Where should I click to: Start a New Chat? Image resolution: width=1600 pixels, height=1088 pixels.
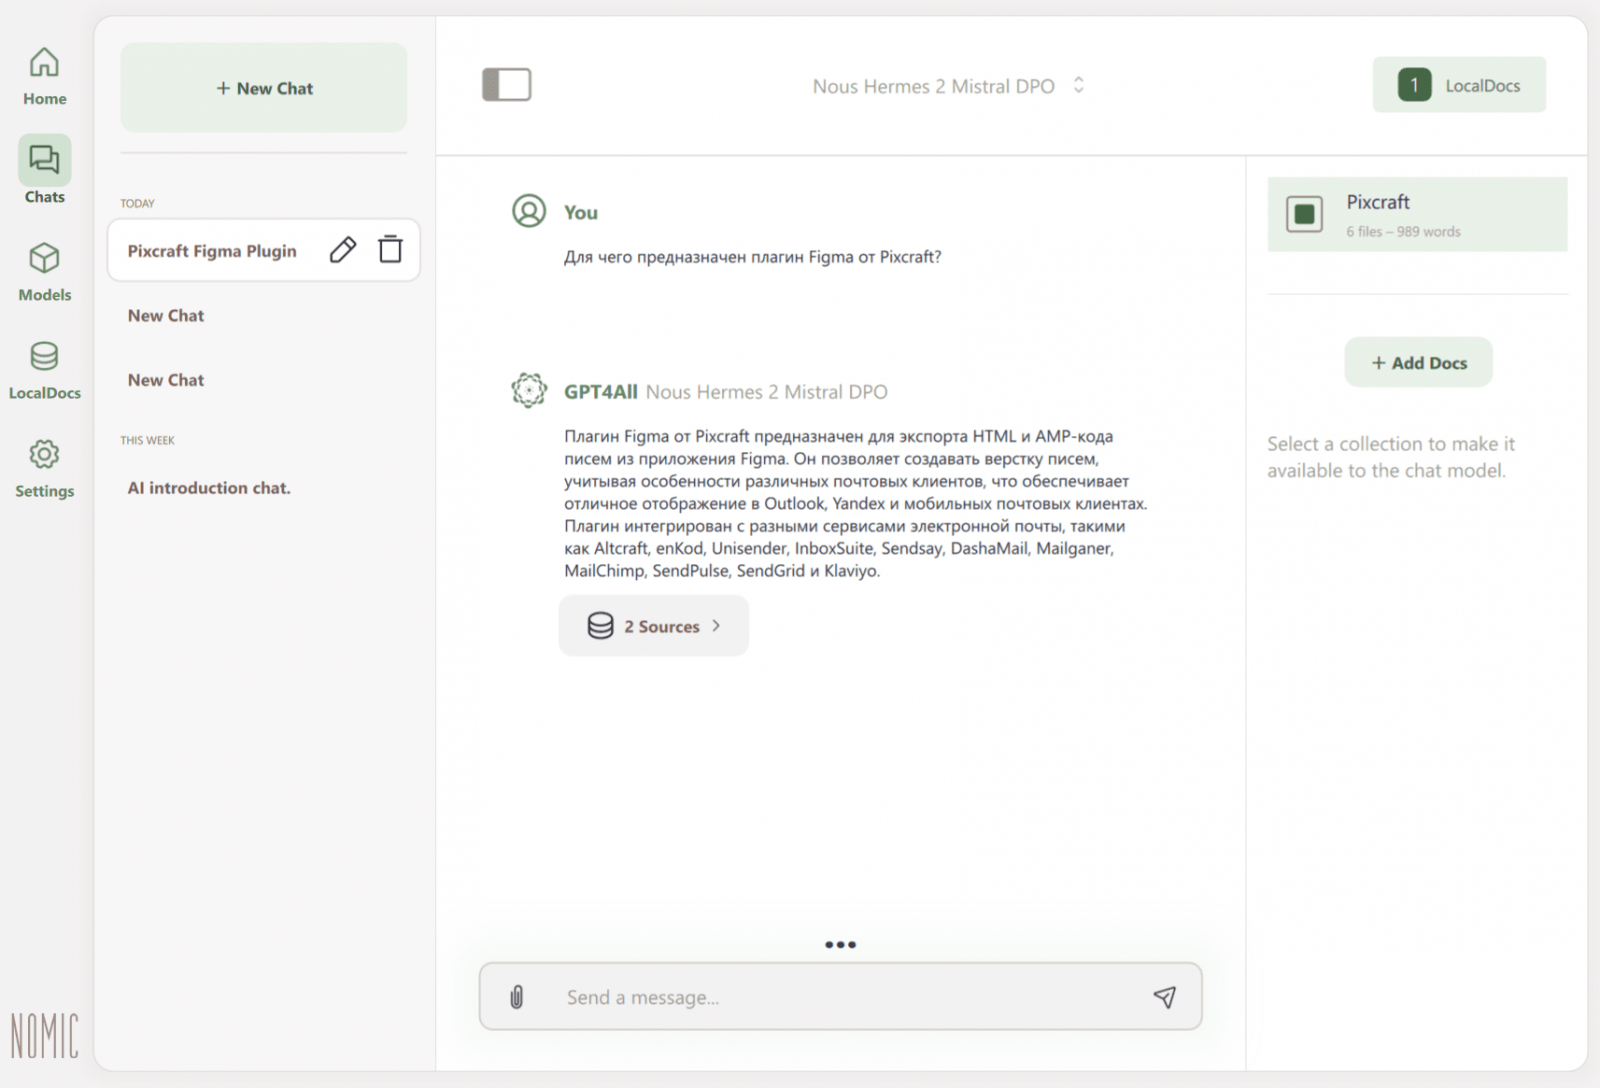264,88
